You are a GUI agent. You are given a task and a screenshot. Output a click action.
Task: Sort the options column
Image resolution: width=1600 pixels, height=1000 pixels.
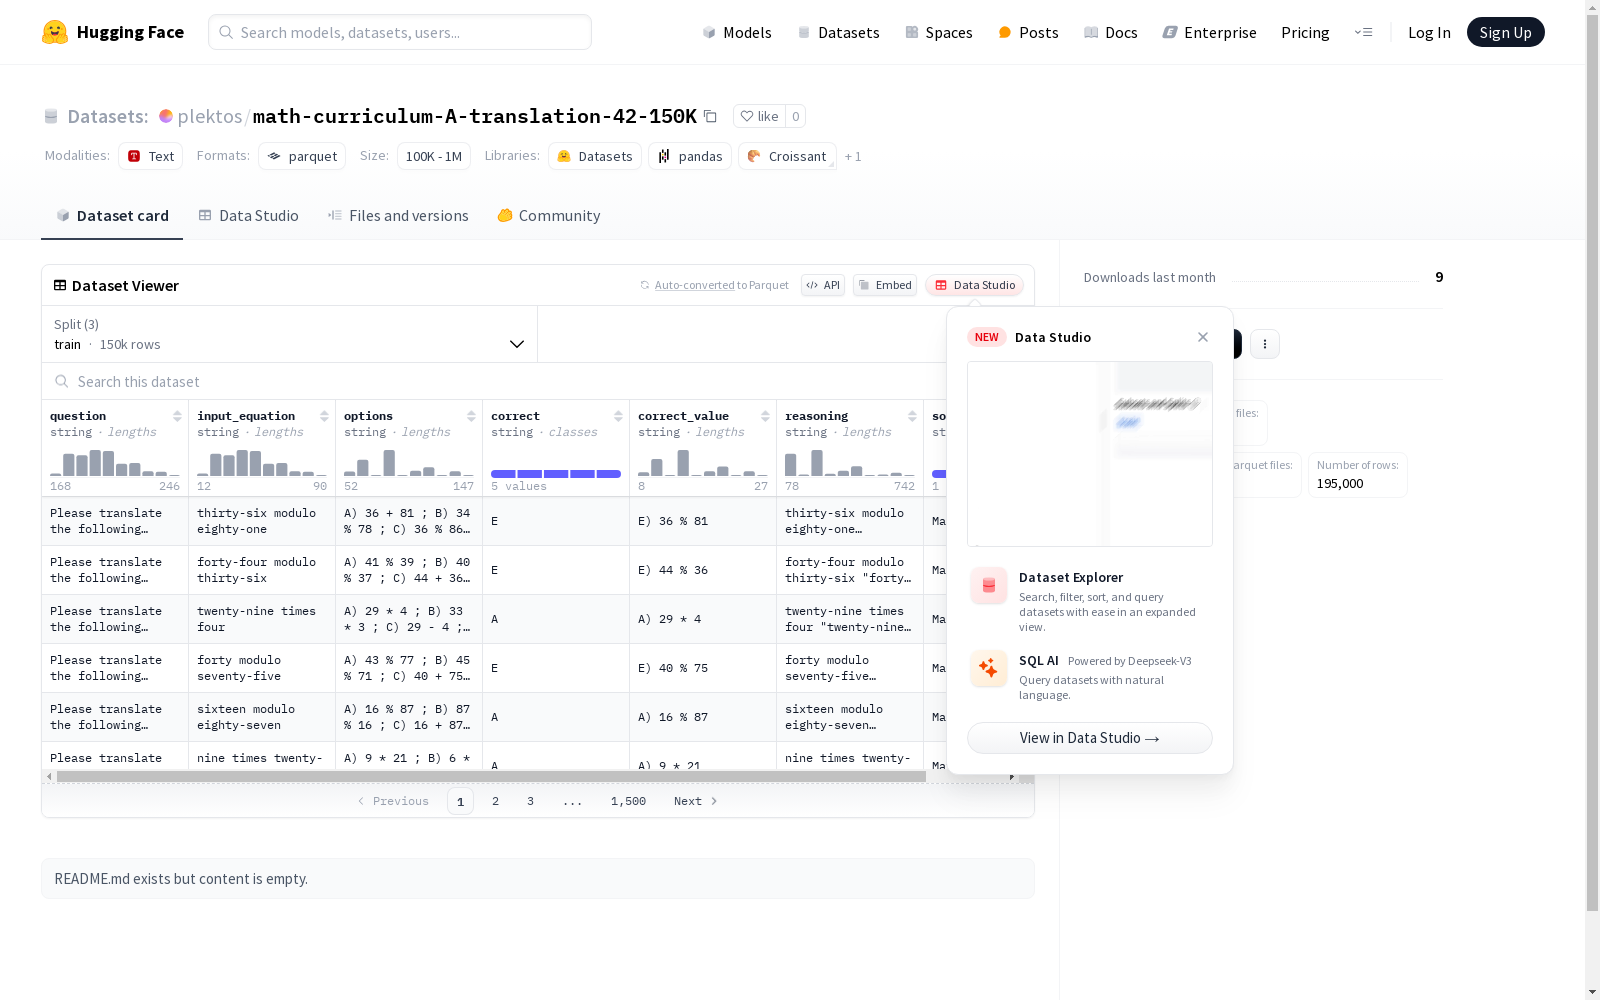pos(471,416)
